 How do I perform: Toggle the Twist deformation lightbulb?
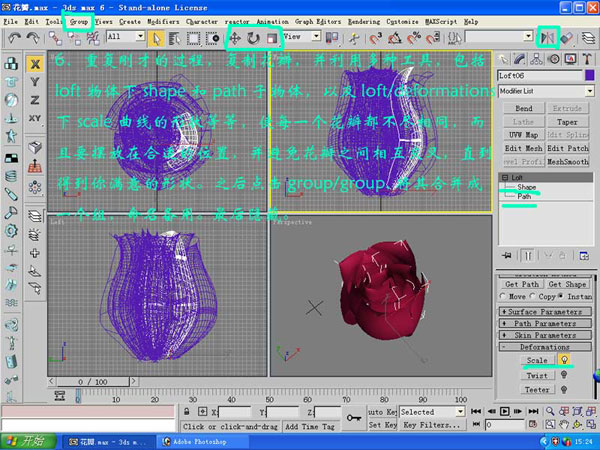pos(564,375)
